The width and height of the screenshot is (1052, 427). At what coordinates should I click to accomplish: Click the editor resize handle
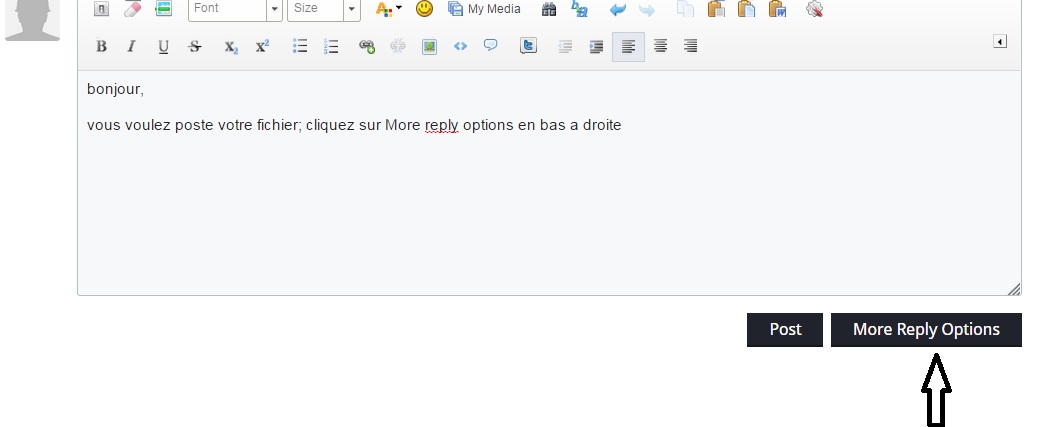(1014, 289)
